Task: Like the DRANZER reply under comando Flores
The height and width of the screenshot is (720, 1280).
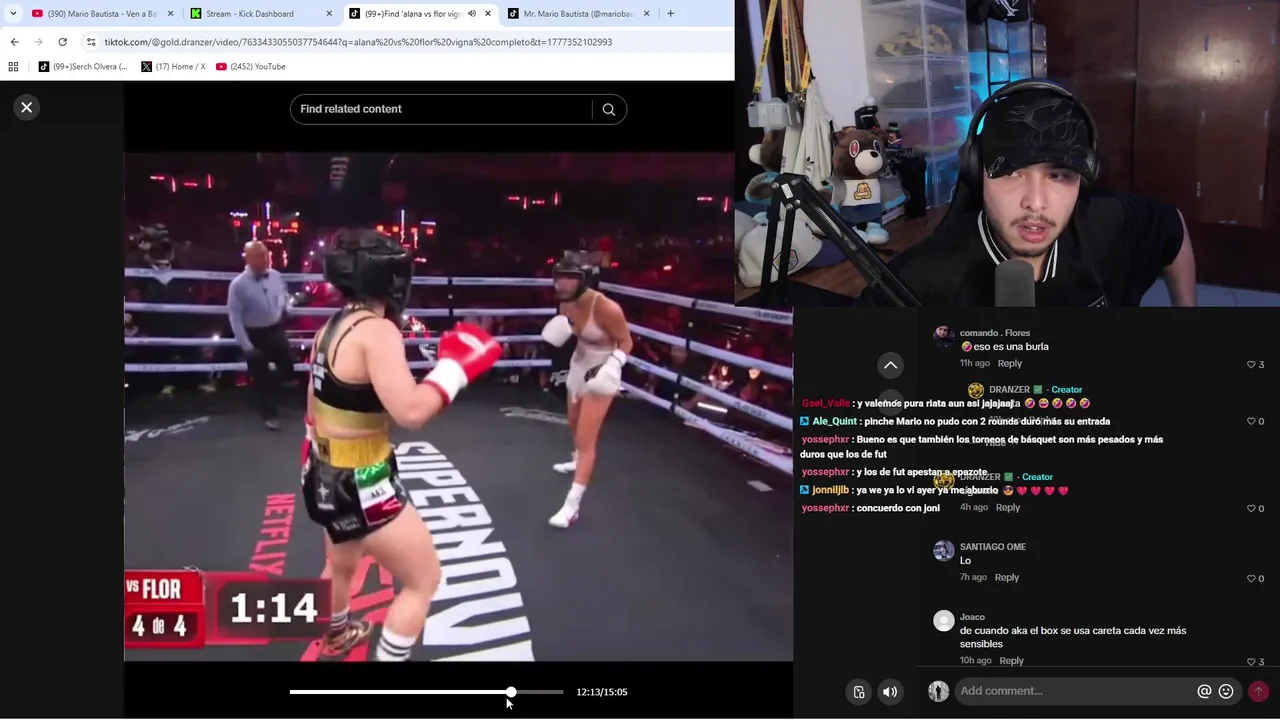Action: click(x=1251, y=421)
